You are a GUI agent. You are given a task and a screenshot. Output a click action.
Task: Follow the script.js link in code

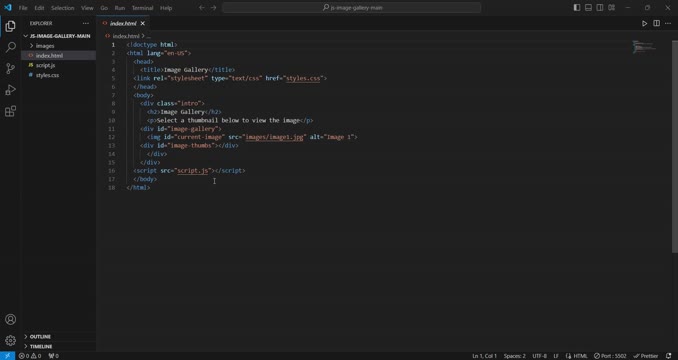click(193, 171)
